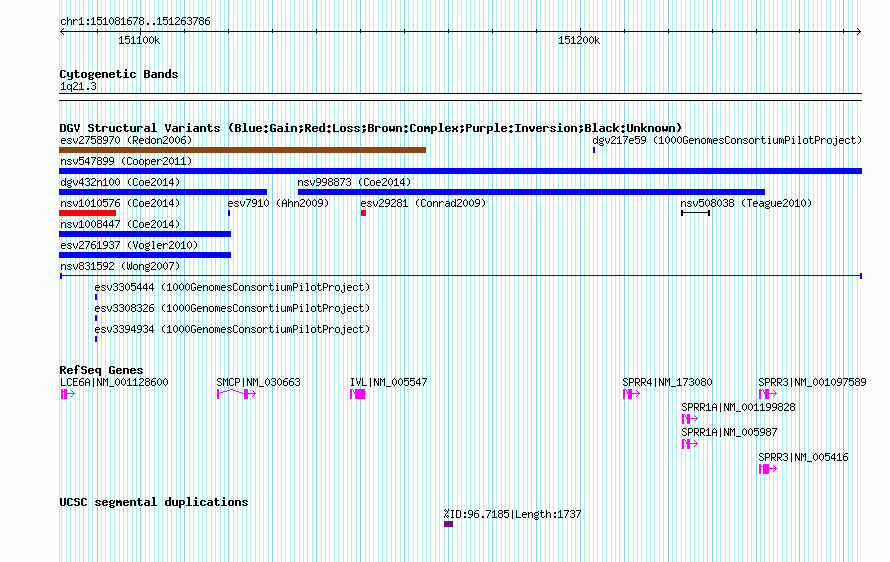The width and height of the screenshot is (890, 562).
Task: Open nsv1008447 (Coe2014) label
Action: point(120,224)
